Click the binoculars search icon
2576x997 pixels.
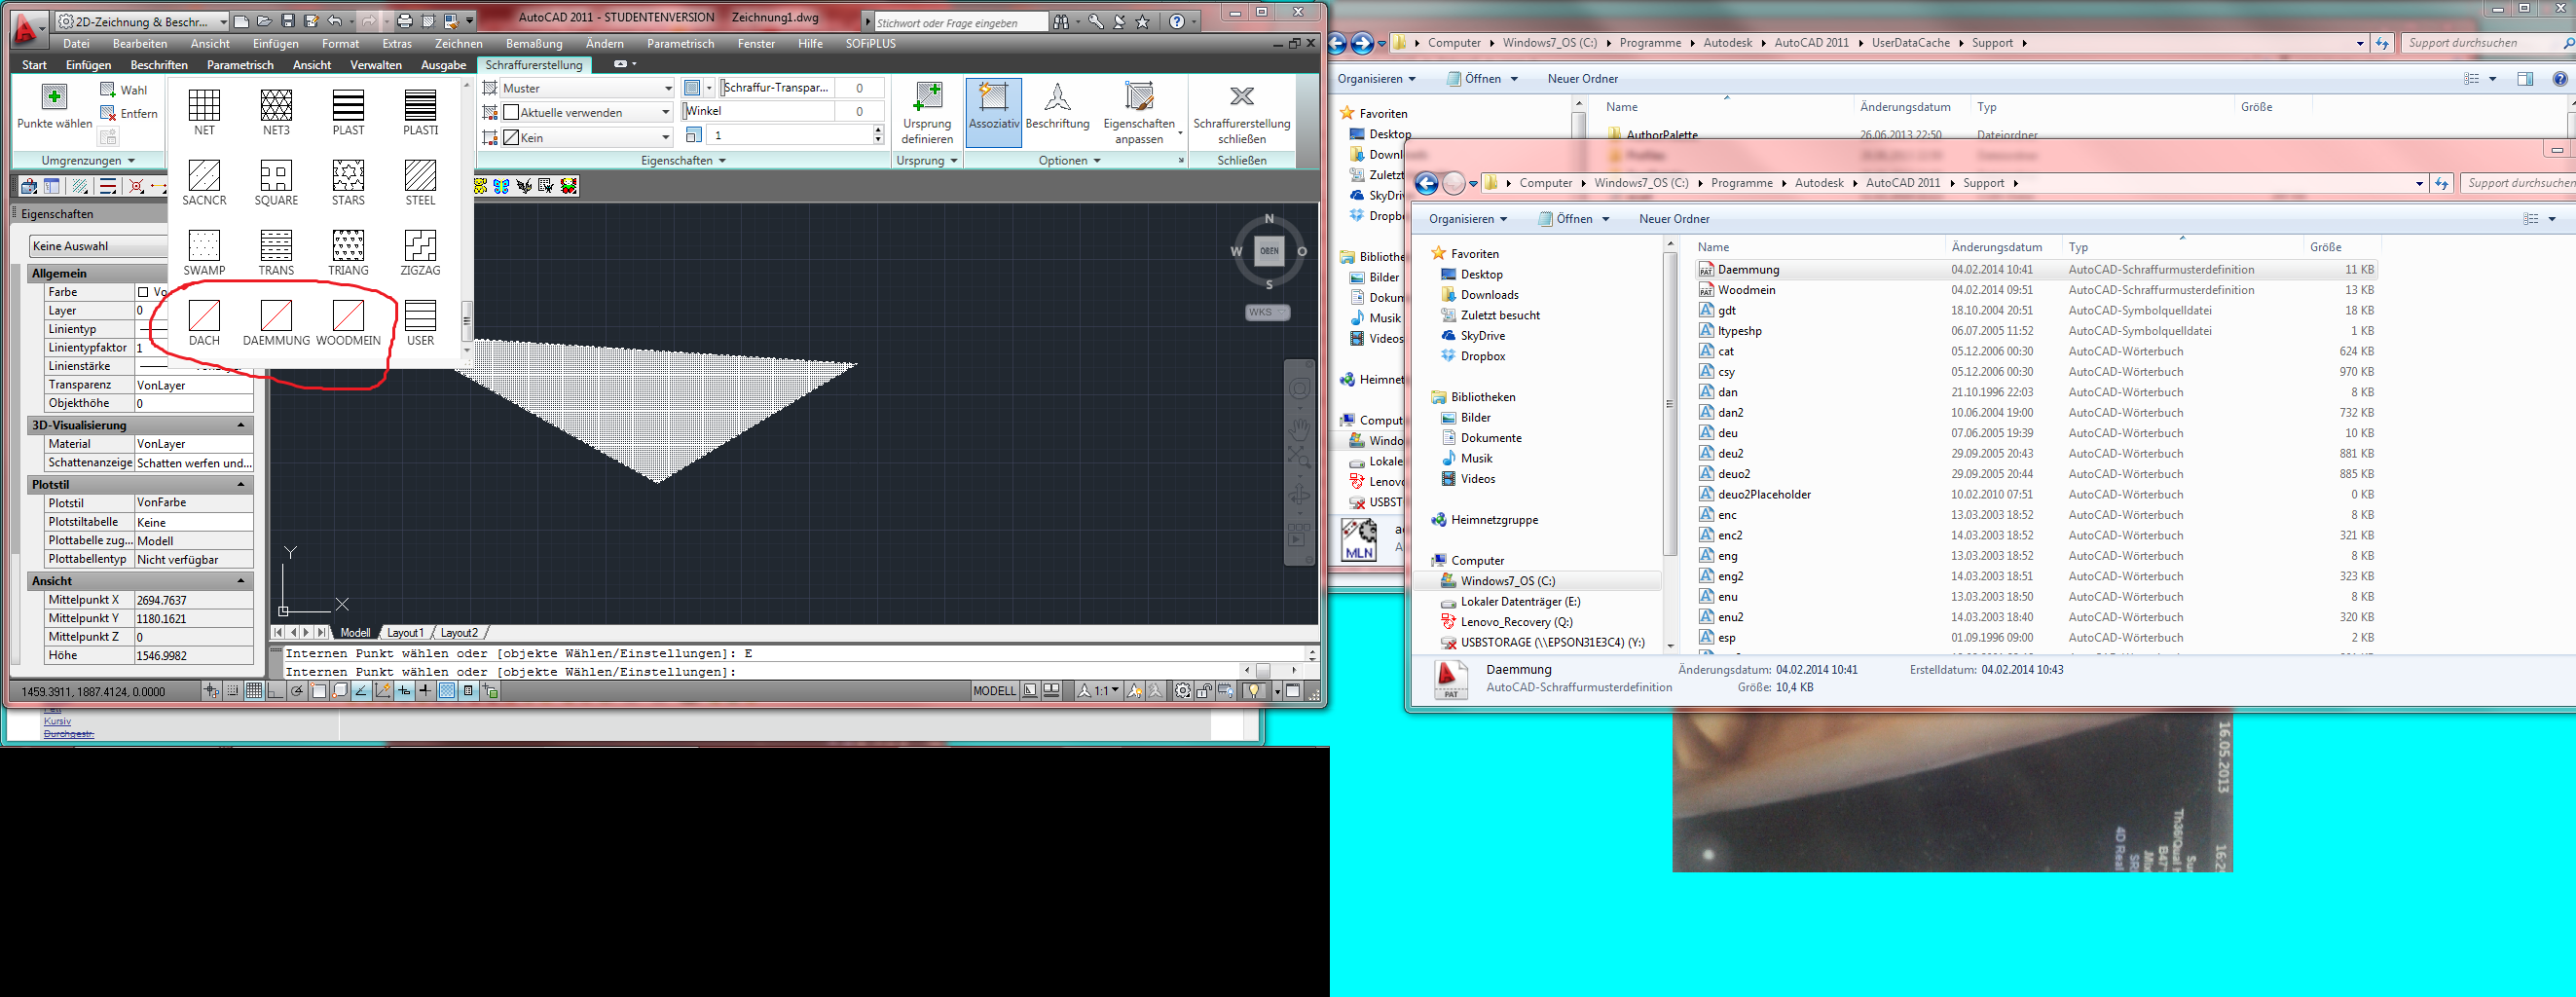point(1061,21)
